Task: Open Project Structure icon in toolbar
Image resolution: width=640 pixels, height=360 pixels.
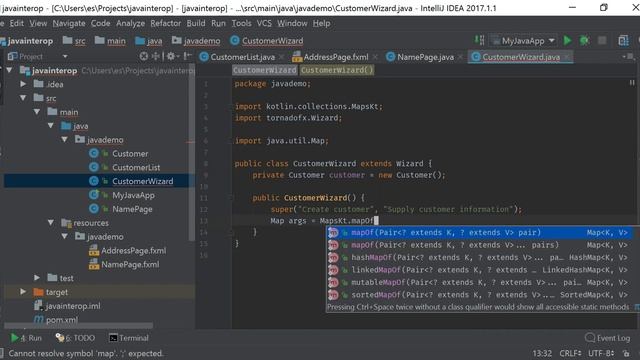Action: (623, 40)
